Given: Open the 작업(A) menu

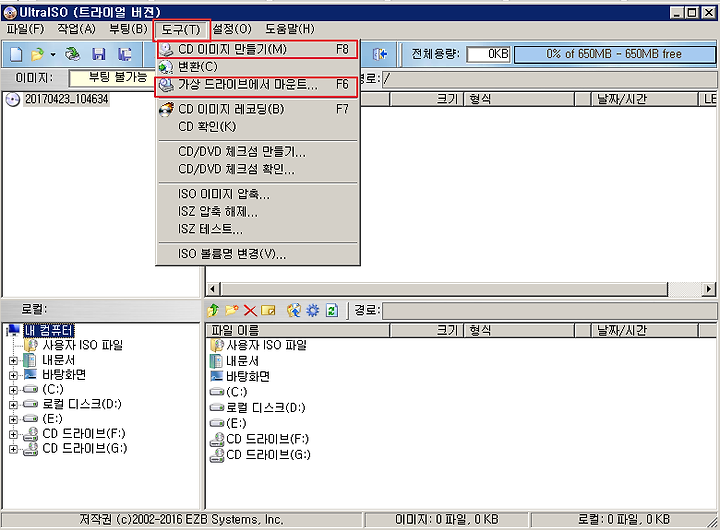Looking at the screenshot, I should click(x=76, y=29).
